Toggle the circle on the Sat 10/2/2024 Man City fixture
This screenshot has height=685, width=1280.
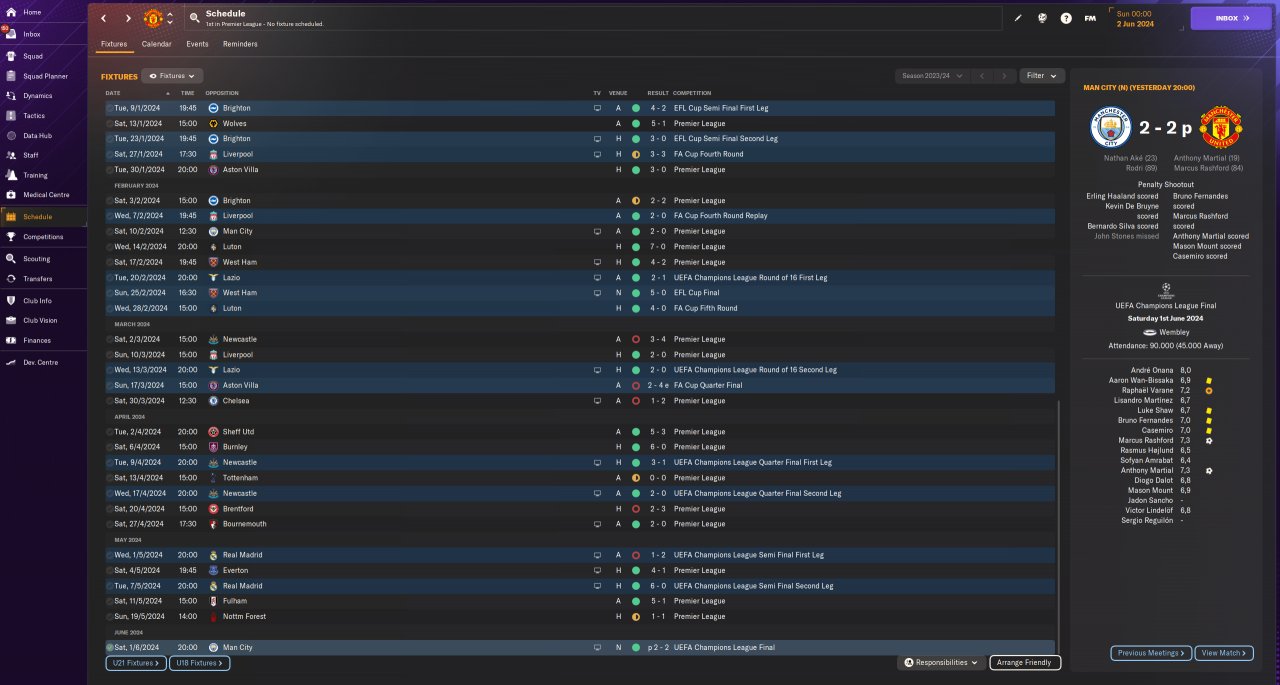tap(110, 231)
